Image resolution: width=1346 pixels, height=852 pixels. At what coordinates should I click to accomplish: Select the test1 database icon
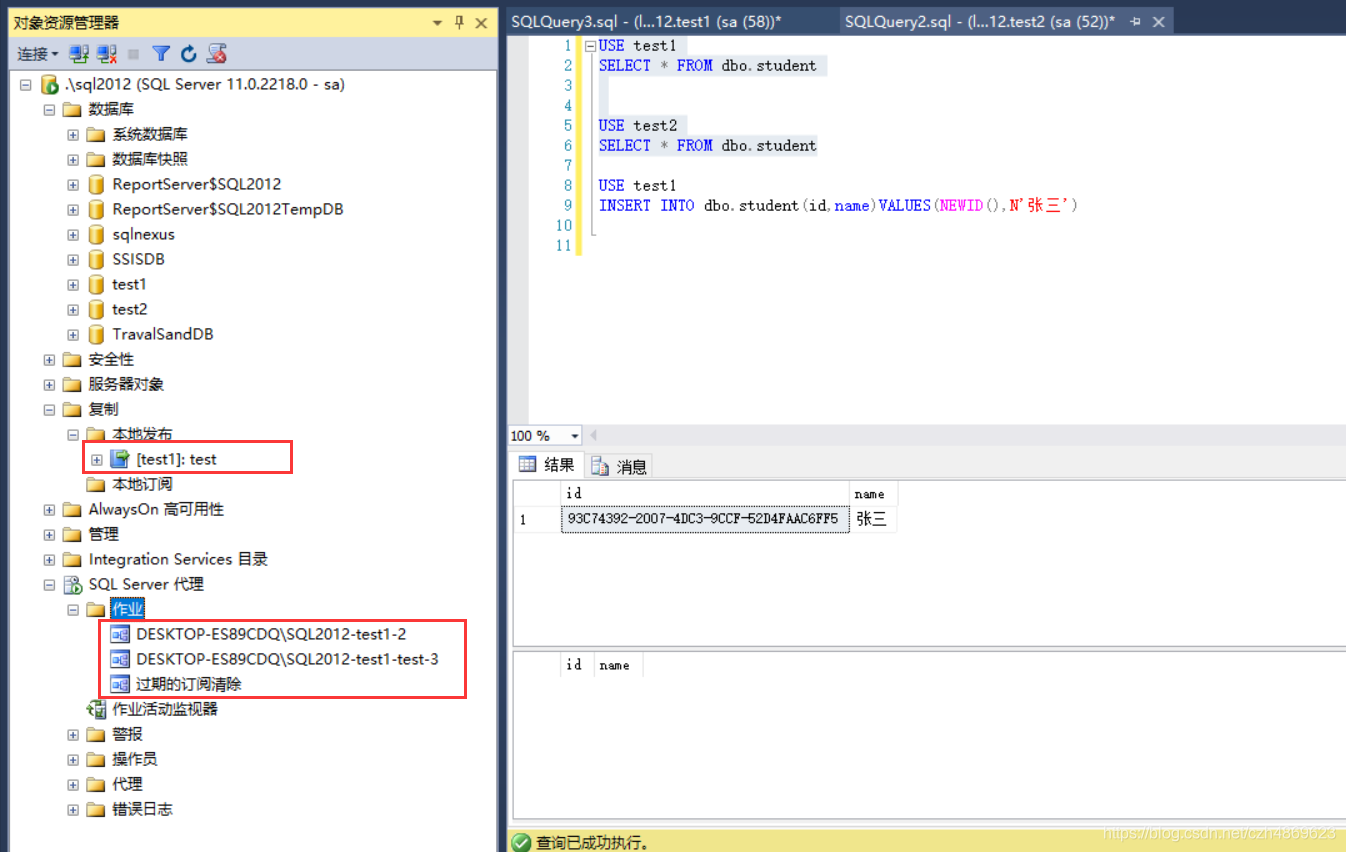[96, 285]
